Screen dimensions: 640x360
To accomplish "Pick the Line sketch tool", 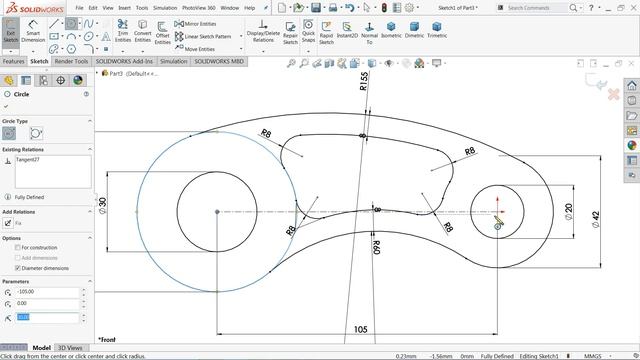I will [x=54, y=24].
